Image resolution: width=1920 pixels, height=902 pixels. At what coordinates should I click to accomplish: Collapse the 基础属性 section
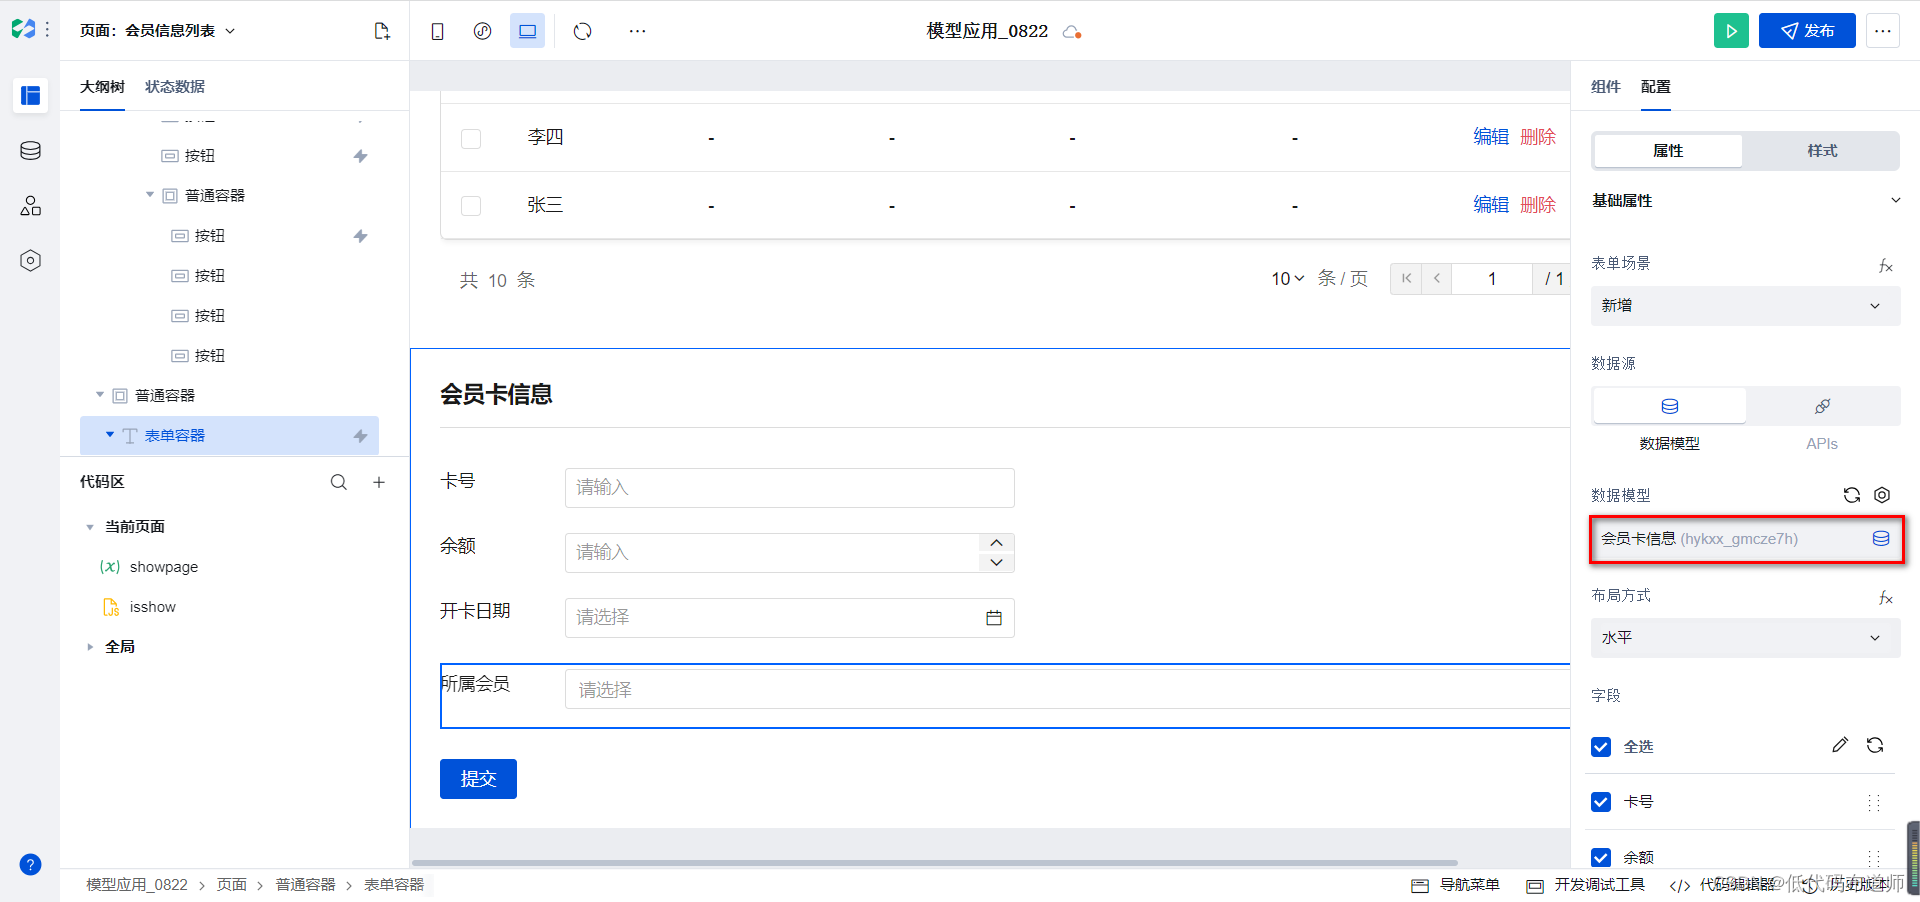pyautogui.click(x=1895, y=201)
